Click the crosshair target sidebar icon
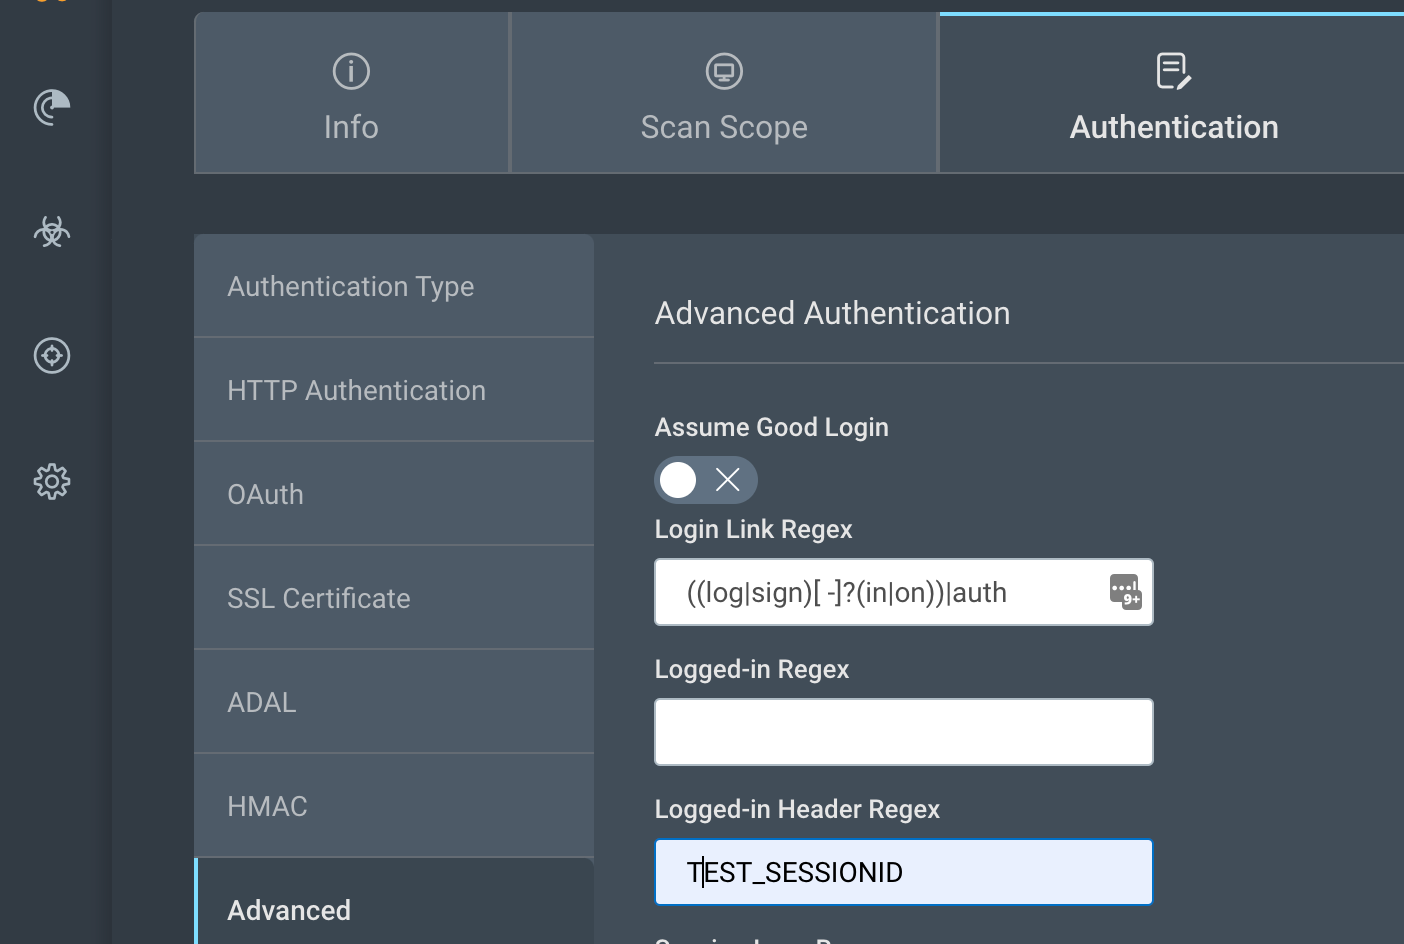This screenshot has width=1404, height=944. coord(52,356)
